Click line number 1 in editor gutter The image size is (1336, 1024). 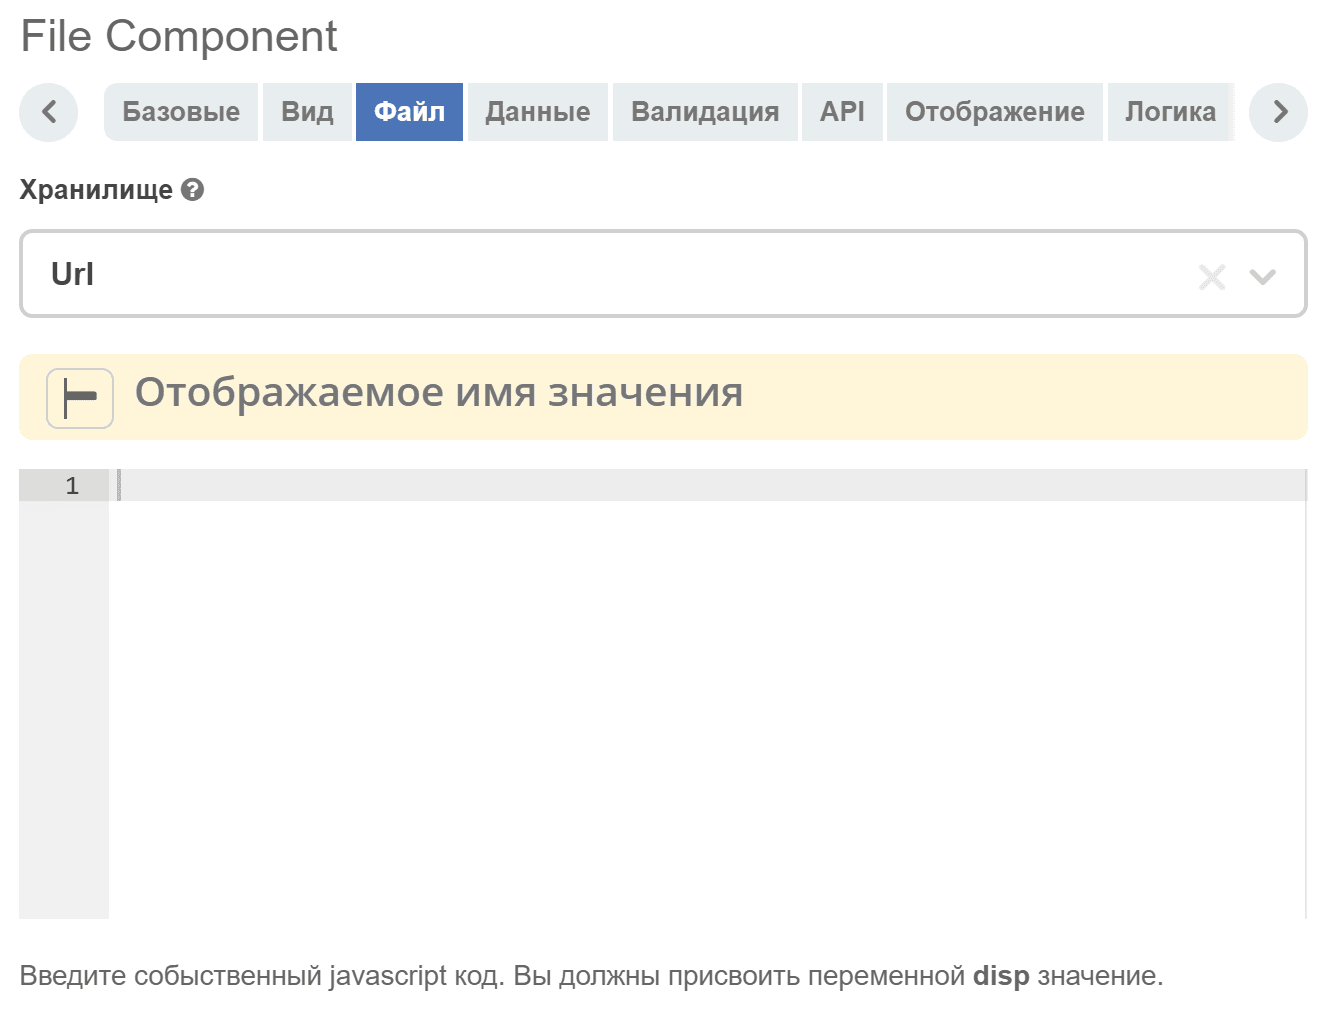click(72, 486)
